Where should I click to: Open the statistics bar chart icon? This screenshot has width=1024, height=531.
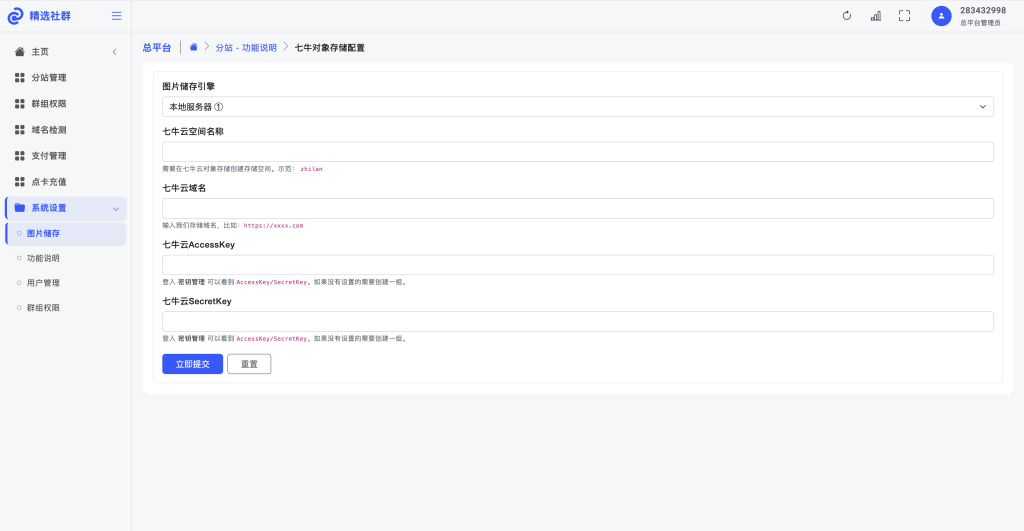[876, 16]
